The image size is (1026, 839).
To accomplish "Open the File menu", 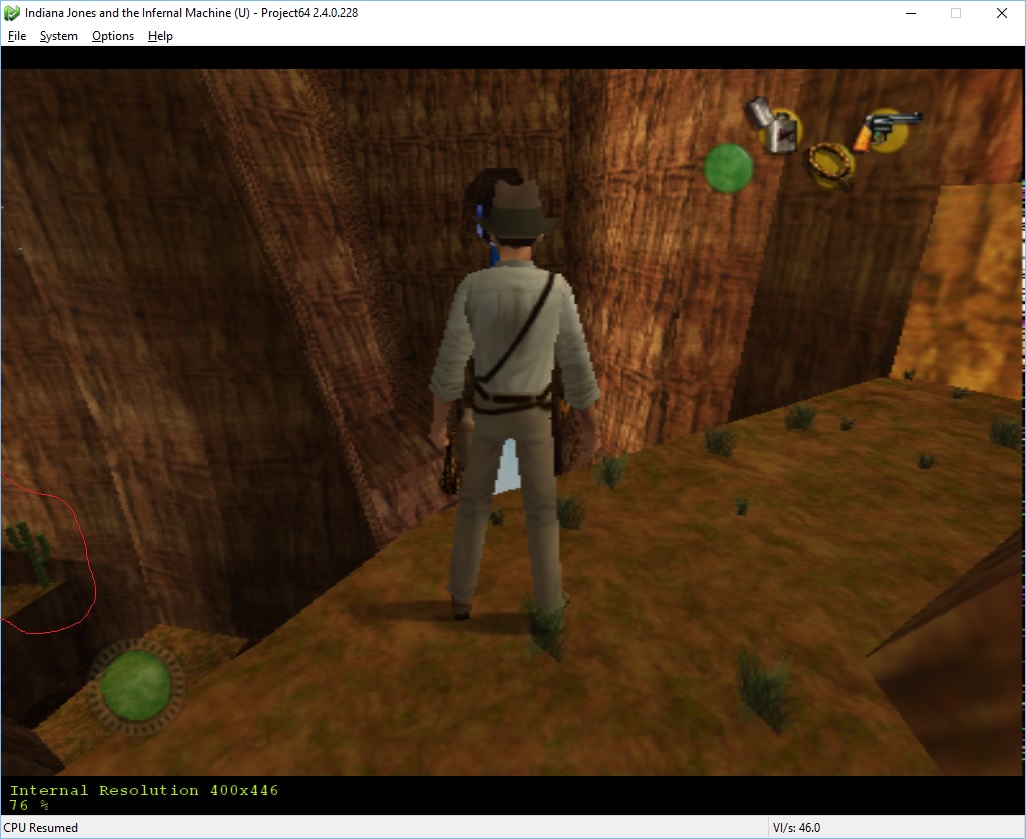I will coord(16,35).
